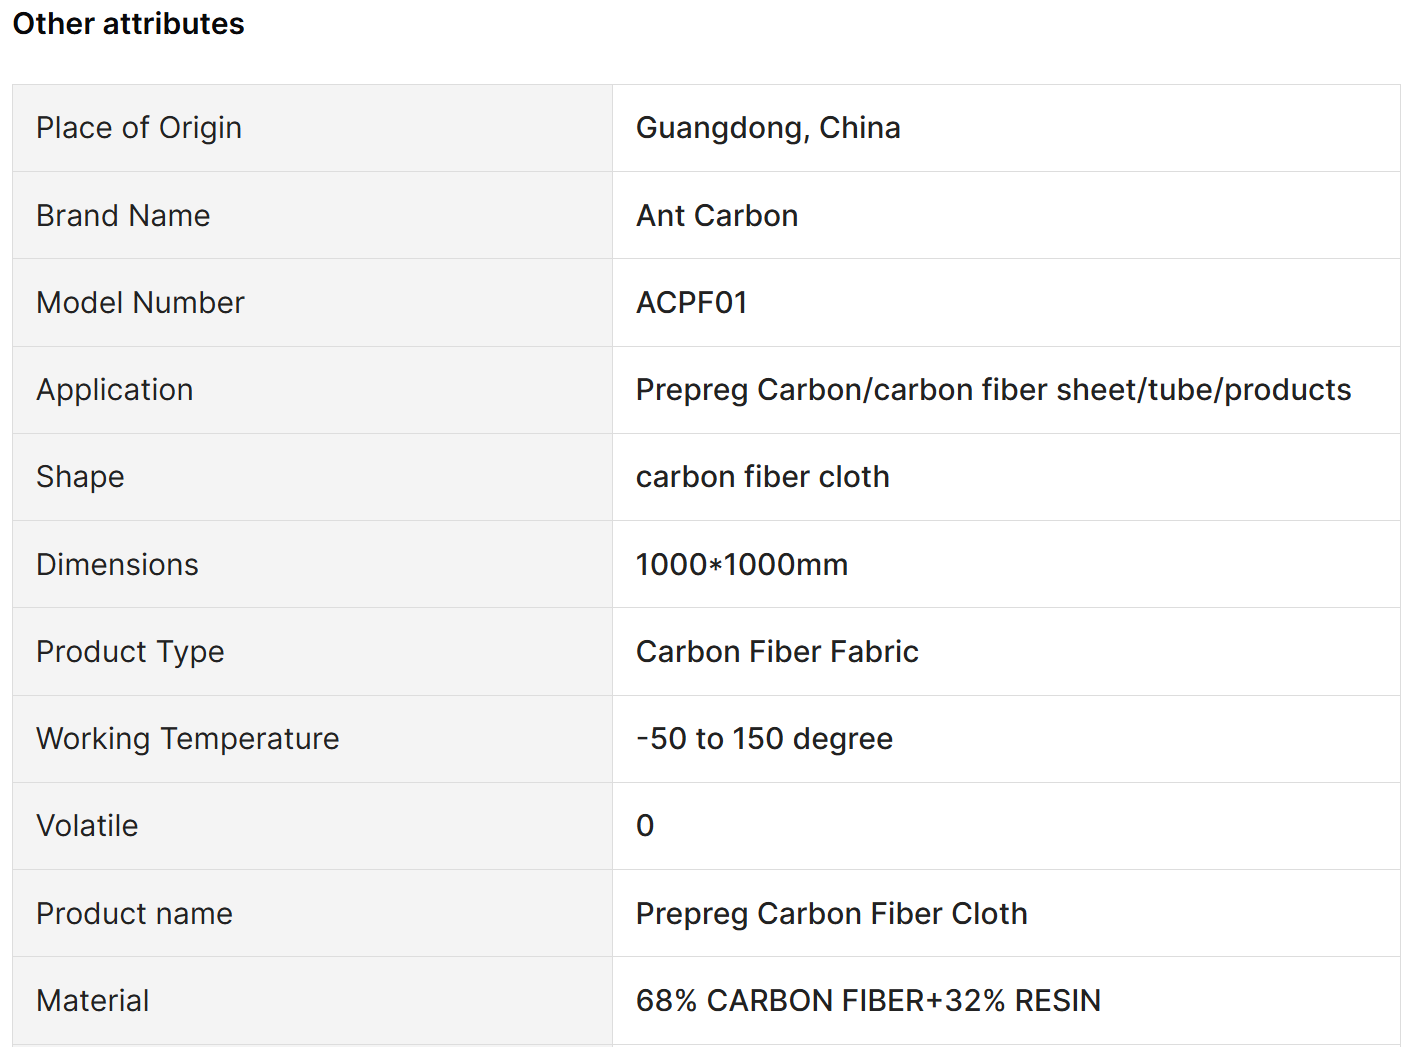Select the Place of Origin label
The image size is (1411, 1047).
(x=139, y=128)
